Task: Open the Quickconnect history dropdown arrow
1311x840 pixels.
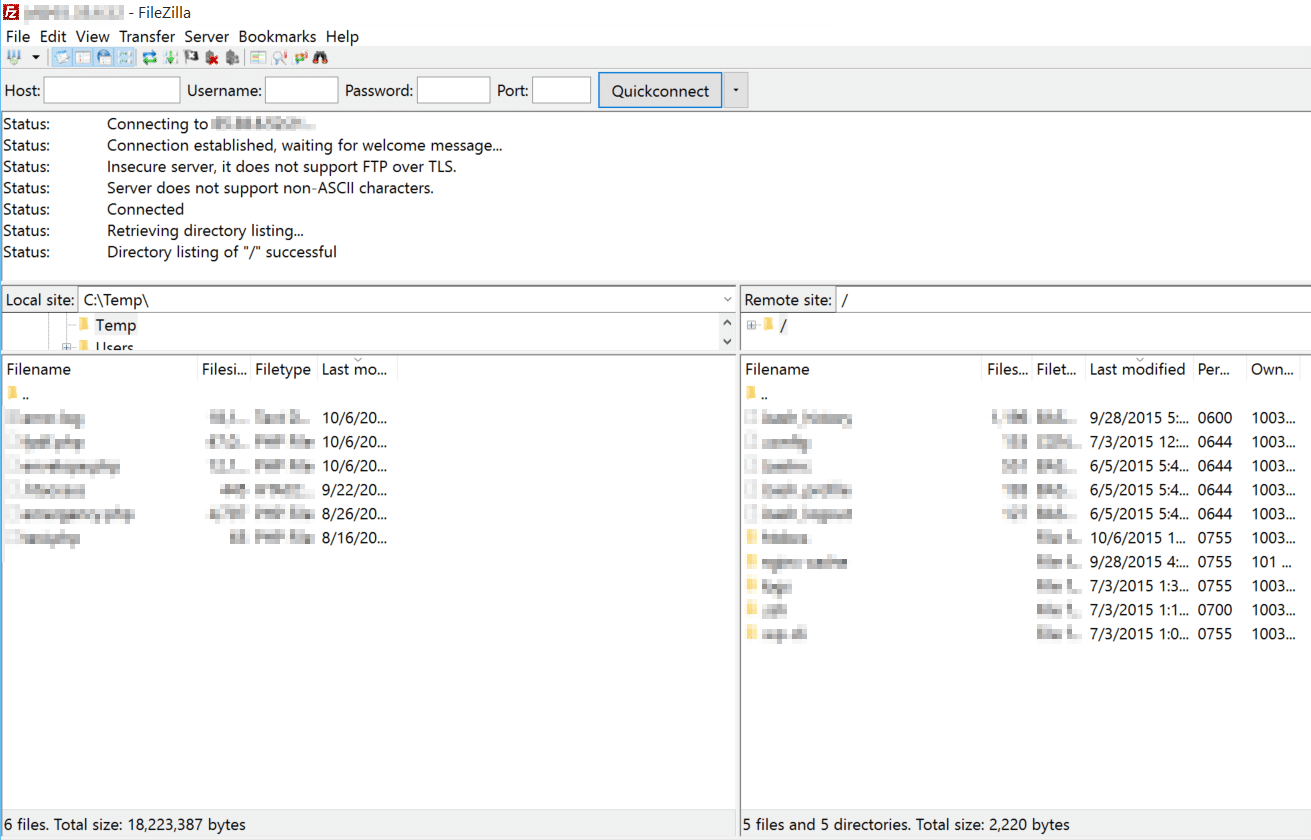Action: [x=735, y=91]
